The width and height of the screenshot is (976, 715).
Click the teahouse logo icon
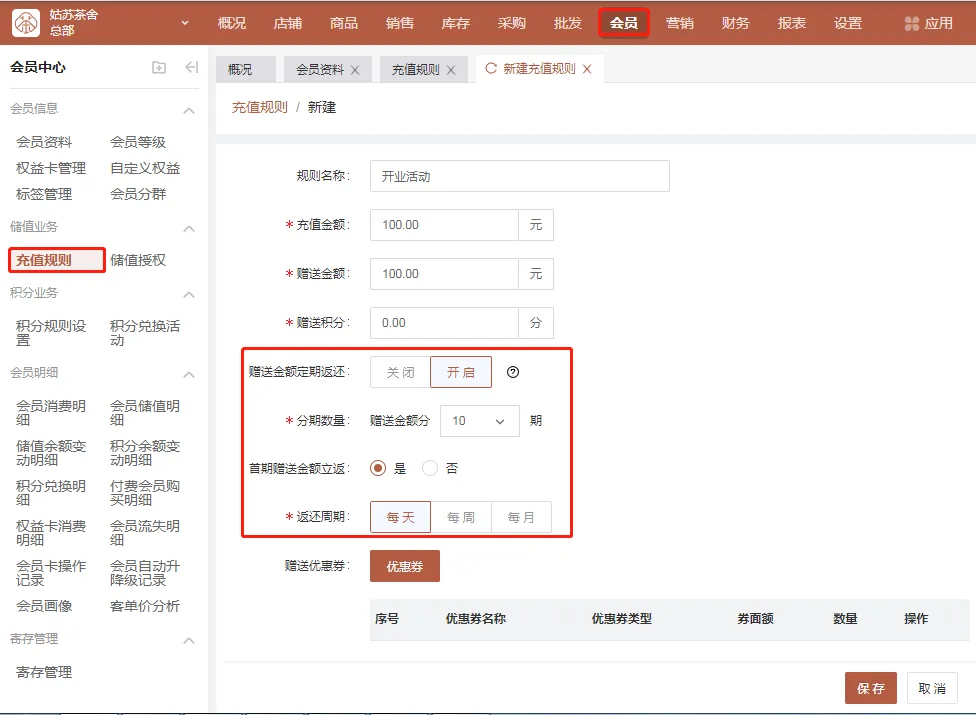tap(26, 23)
